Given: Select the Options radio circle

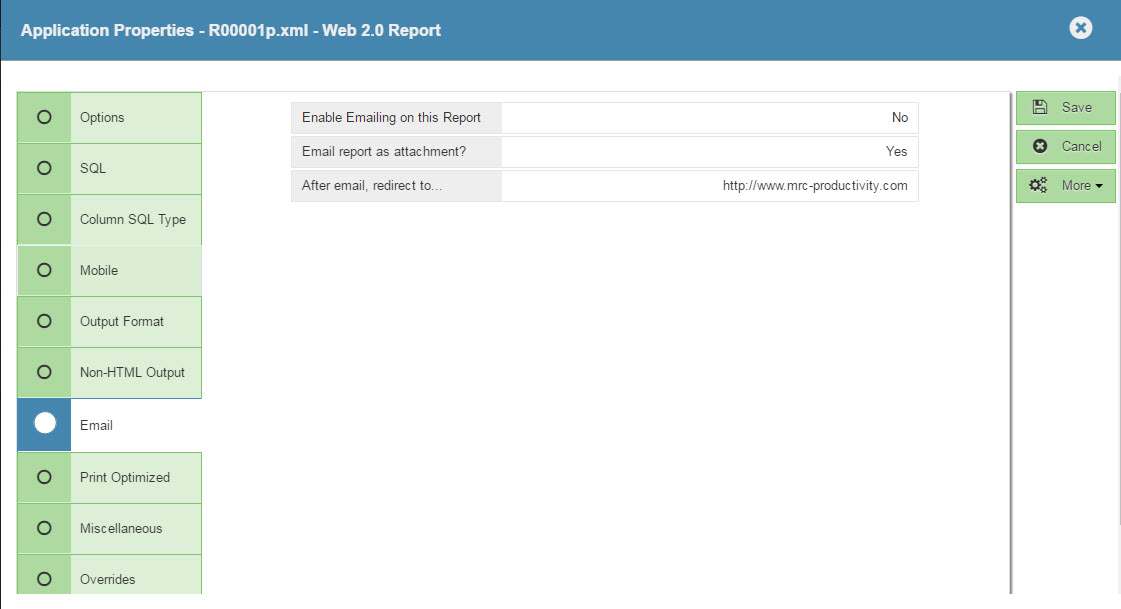Looking at the screenshot, I should click(x=44, y=117).
